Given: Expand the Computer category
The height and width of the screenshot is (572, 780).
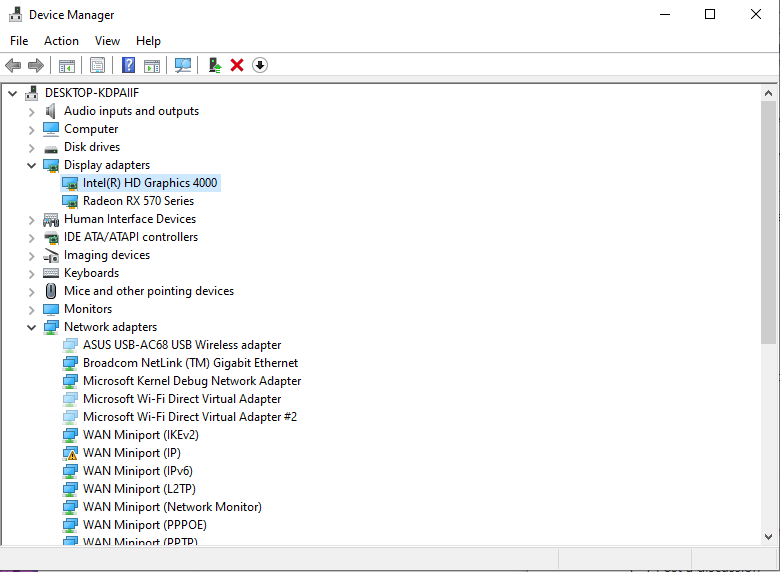Looking at the screenshot, I should pyautogui.click(x=31, y=130).
